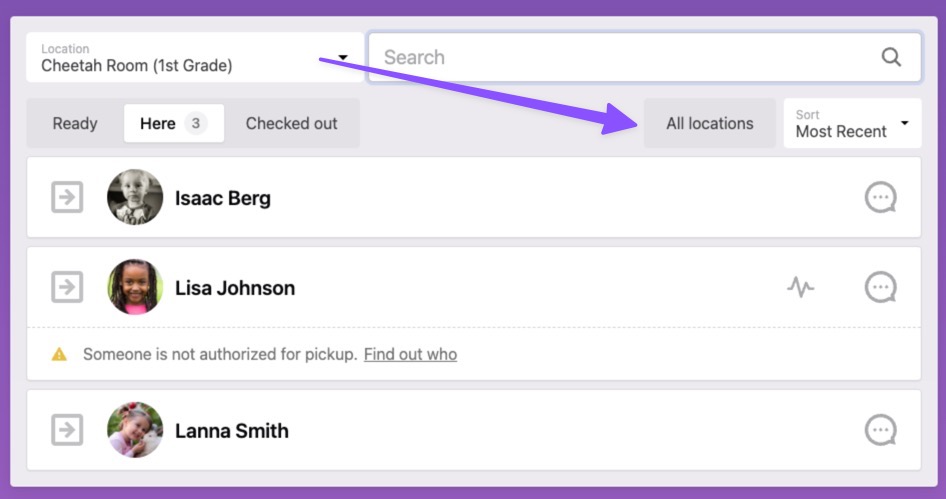Screen dimensions: 946x499
Task: Click the Location dropdown arrow
Action: (x=343, y=57)
